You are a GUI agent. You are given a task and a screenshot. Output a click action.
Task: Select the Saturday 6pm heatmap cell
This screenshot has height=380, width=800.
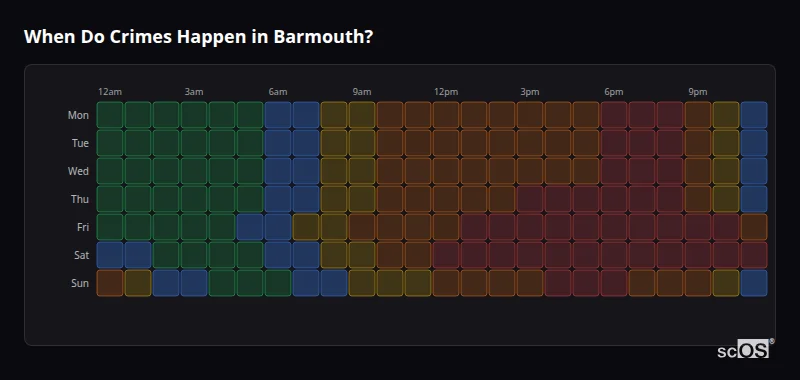click(614, 255)
